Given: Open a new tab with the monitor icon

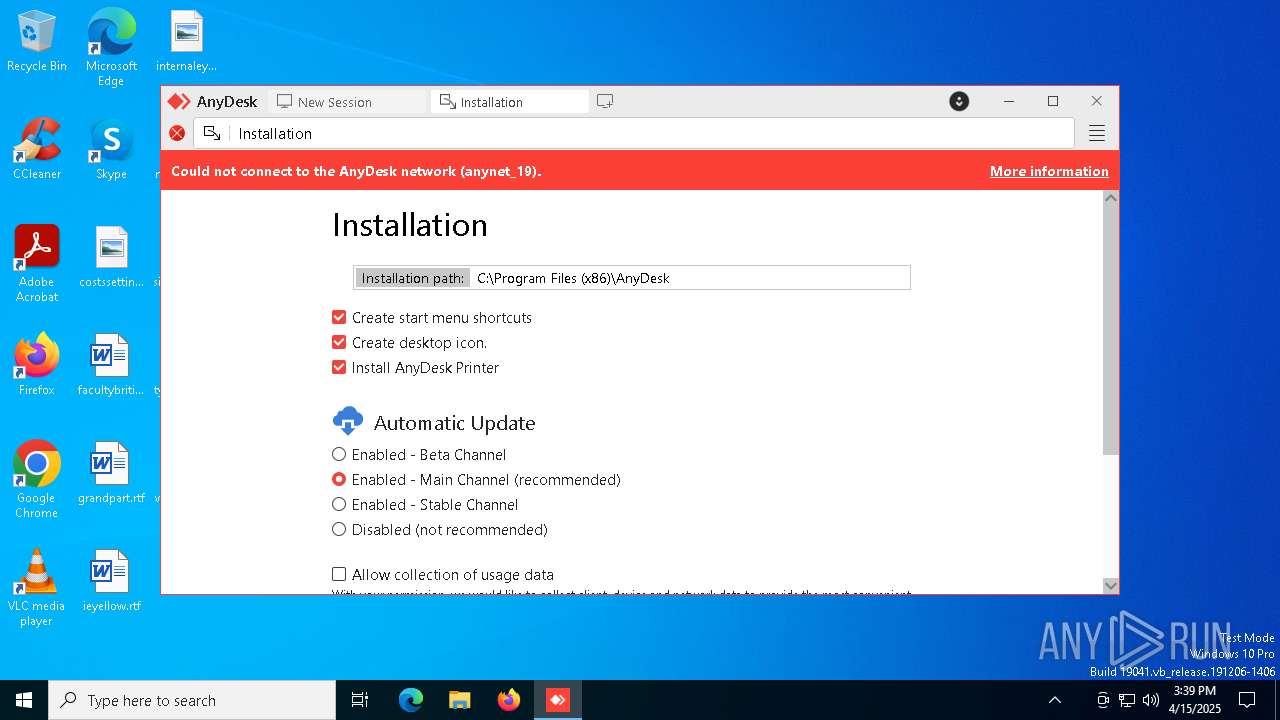Looking at the screenshot, I should 605,101.
